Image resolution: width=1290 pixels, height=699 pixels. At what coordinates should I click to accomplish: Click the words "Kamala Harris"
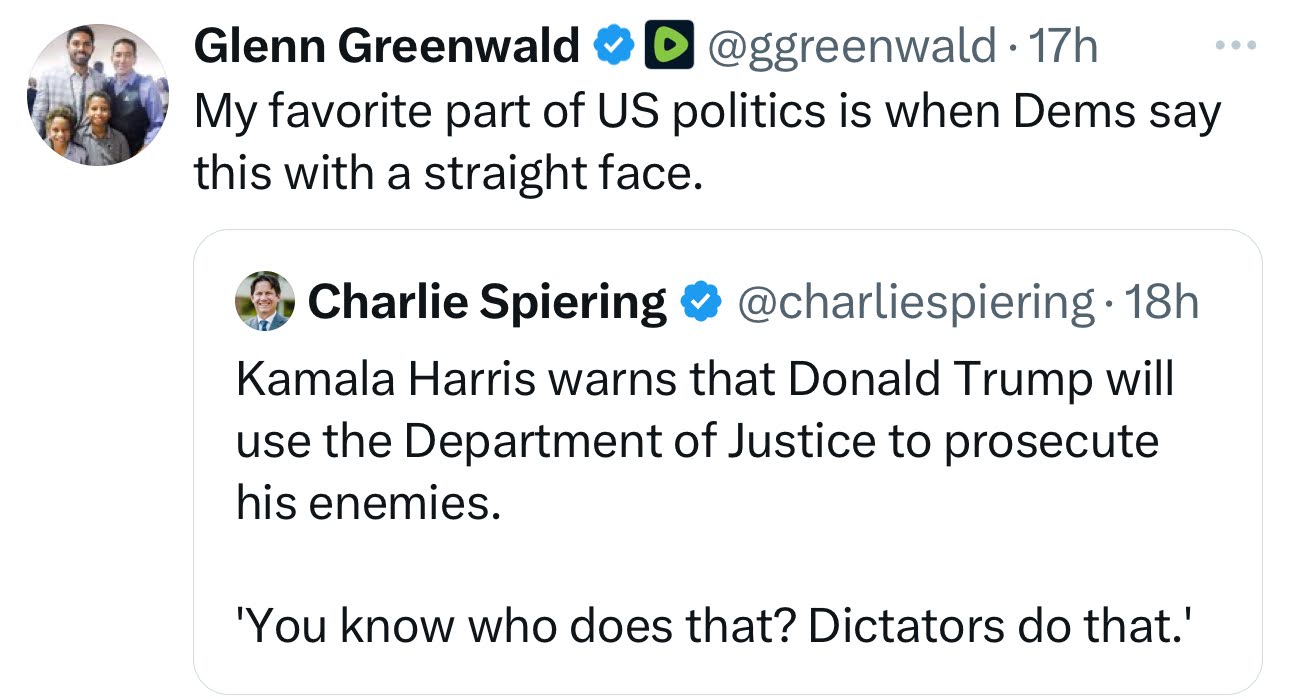tap(378, 381)
